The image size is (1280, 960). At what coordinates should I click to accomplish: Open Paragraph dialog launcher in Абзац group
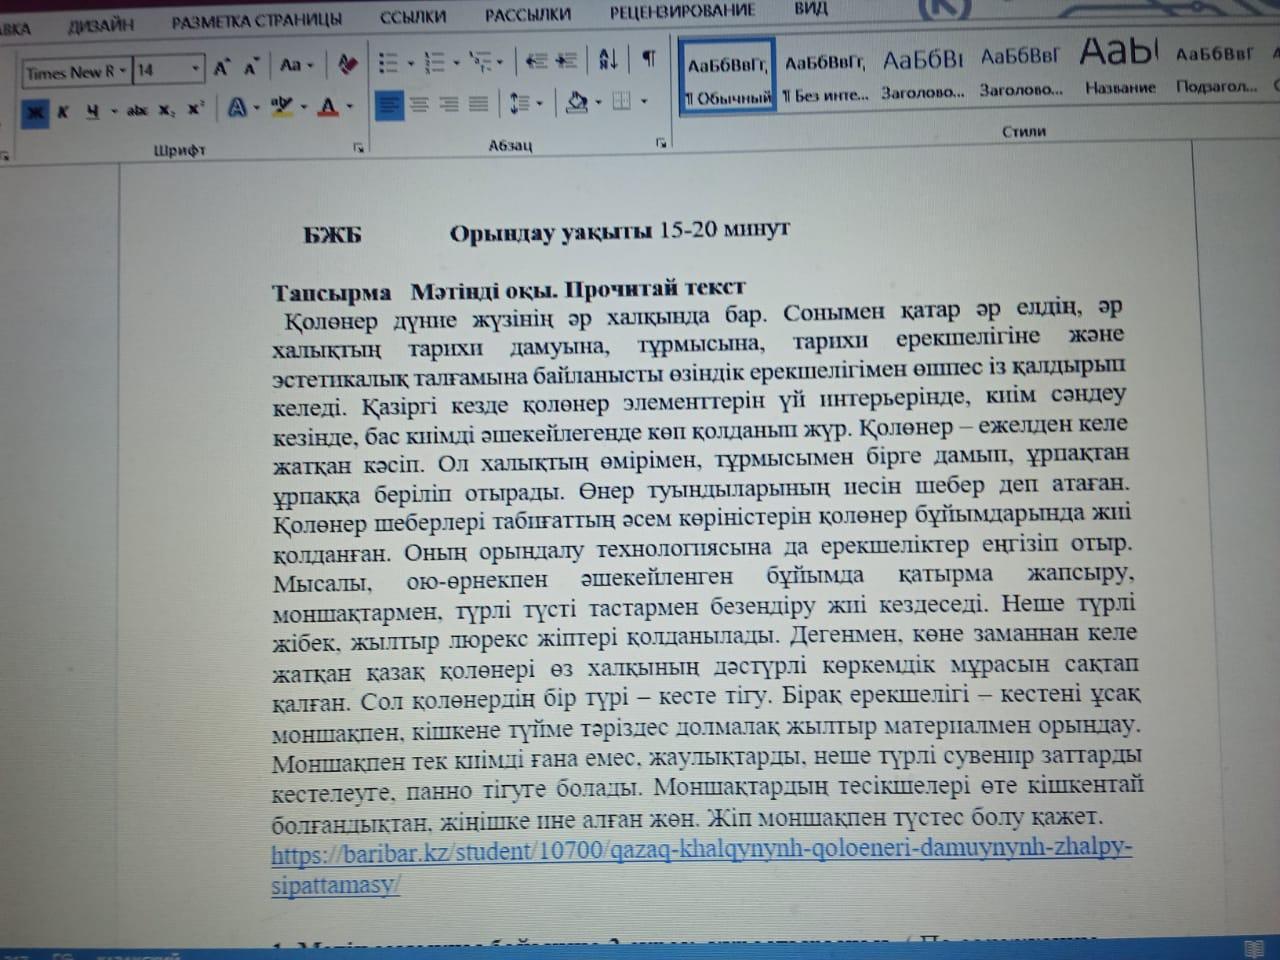pyautogui.click(x=661, y=143)
